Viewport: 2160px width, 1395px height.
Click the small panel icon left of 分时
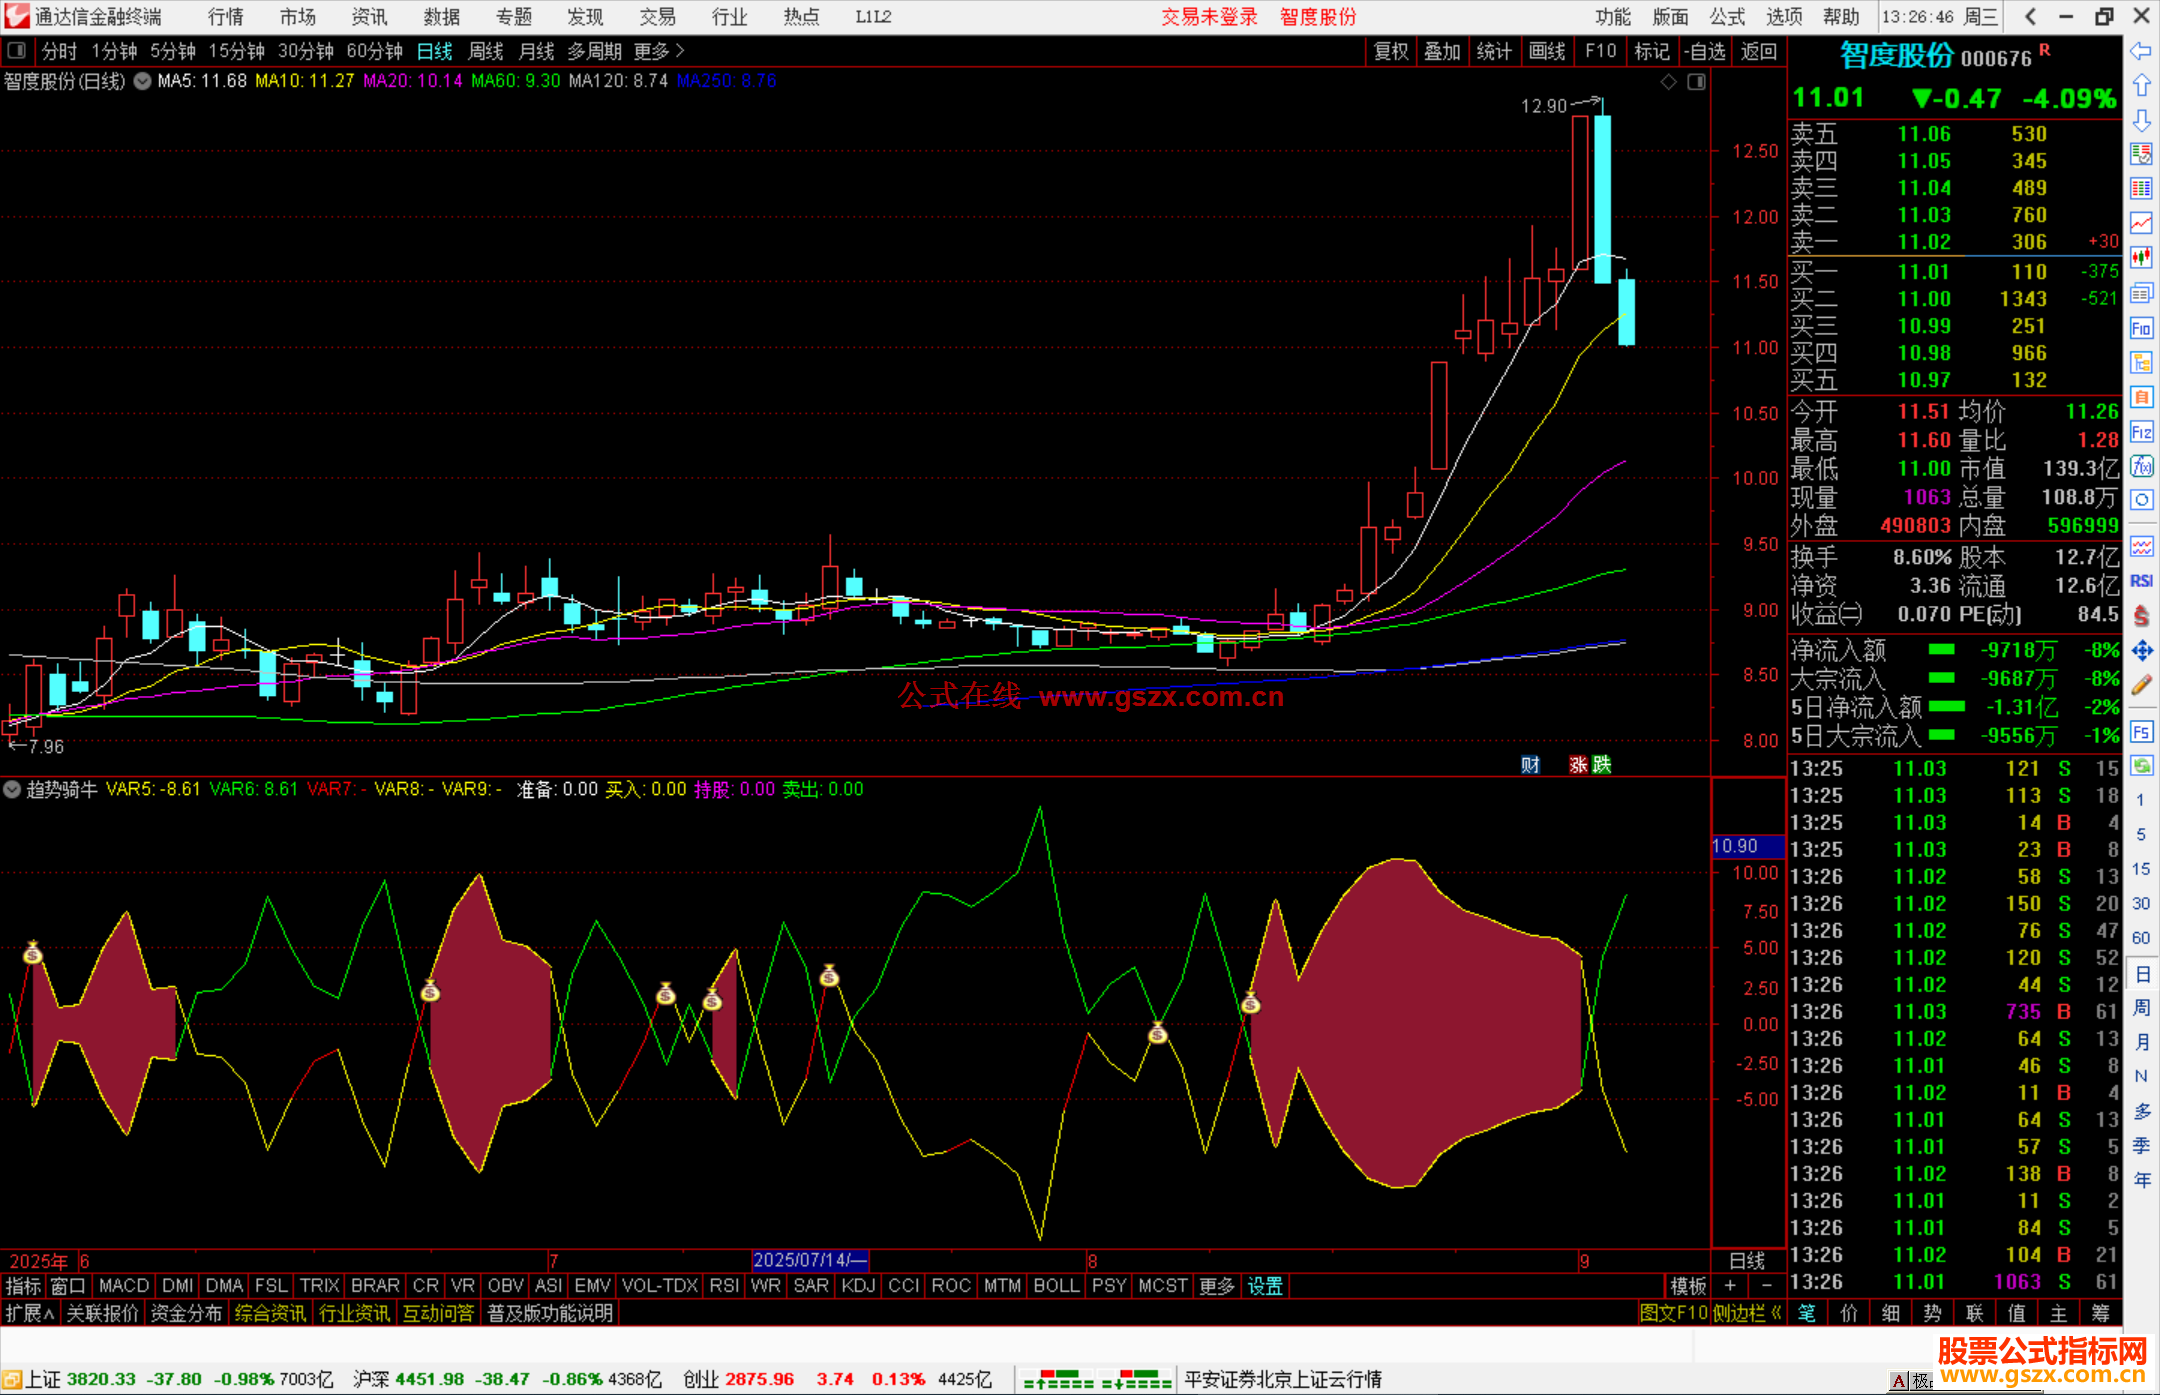[16, 50]
